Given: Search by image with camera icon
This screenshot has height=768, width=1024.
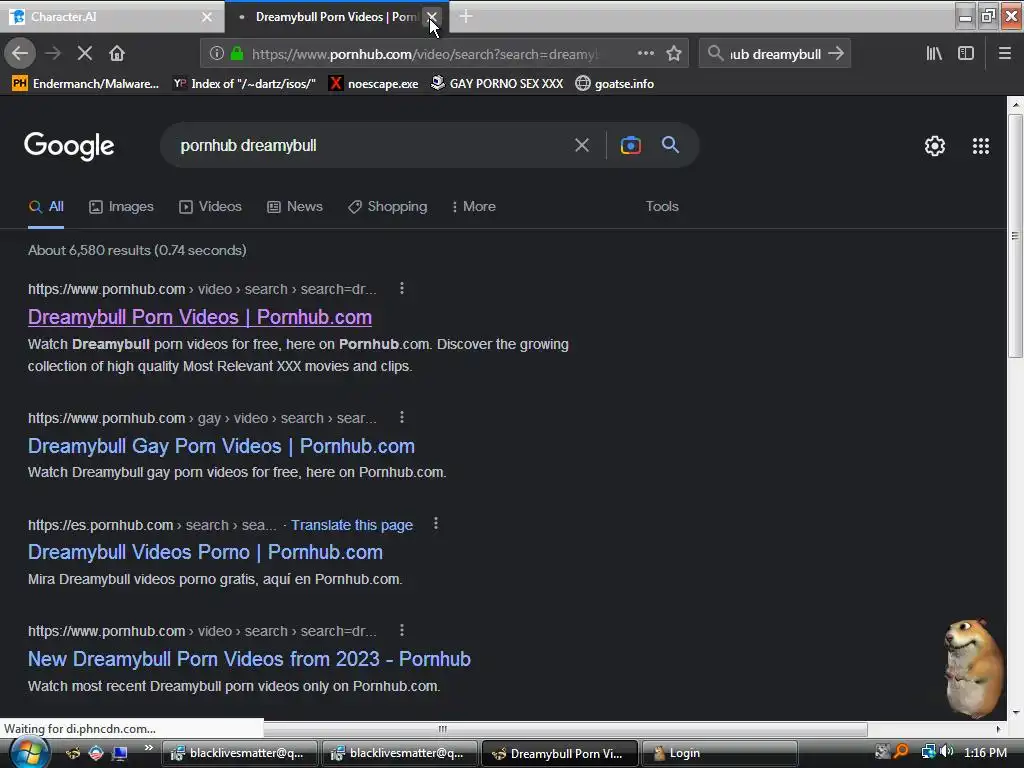Looking at the screenshot, I should [x=630, y=145].
